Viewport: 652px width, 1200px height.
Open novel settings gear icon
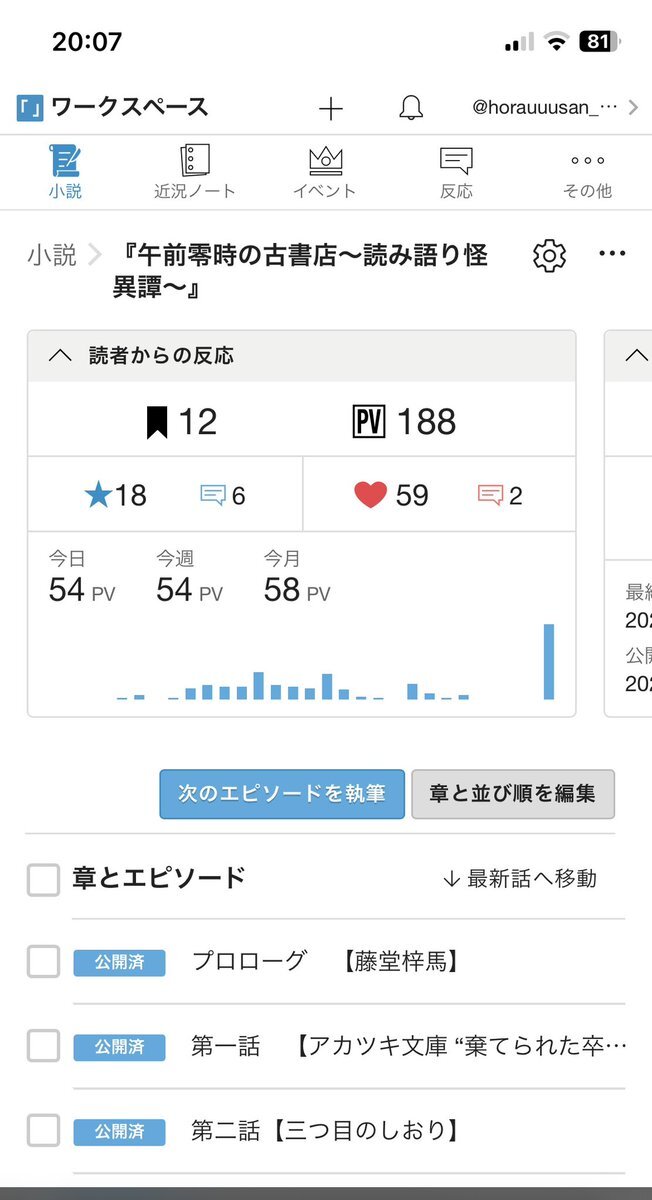(548, 256)
